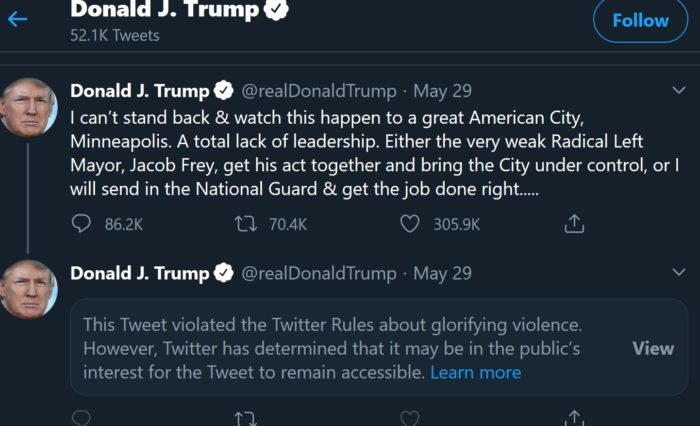Click second tweet's profile avatar

(x=28, y=289)
